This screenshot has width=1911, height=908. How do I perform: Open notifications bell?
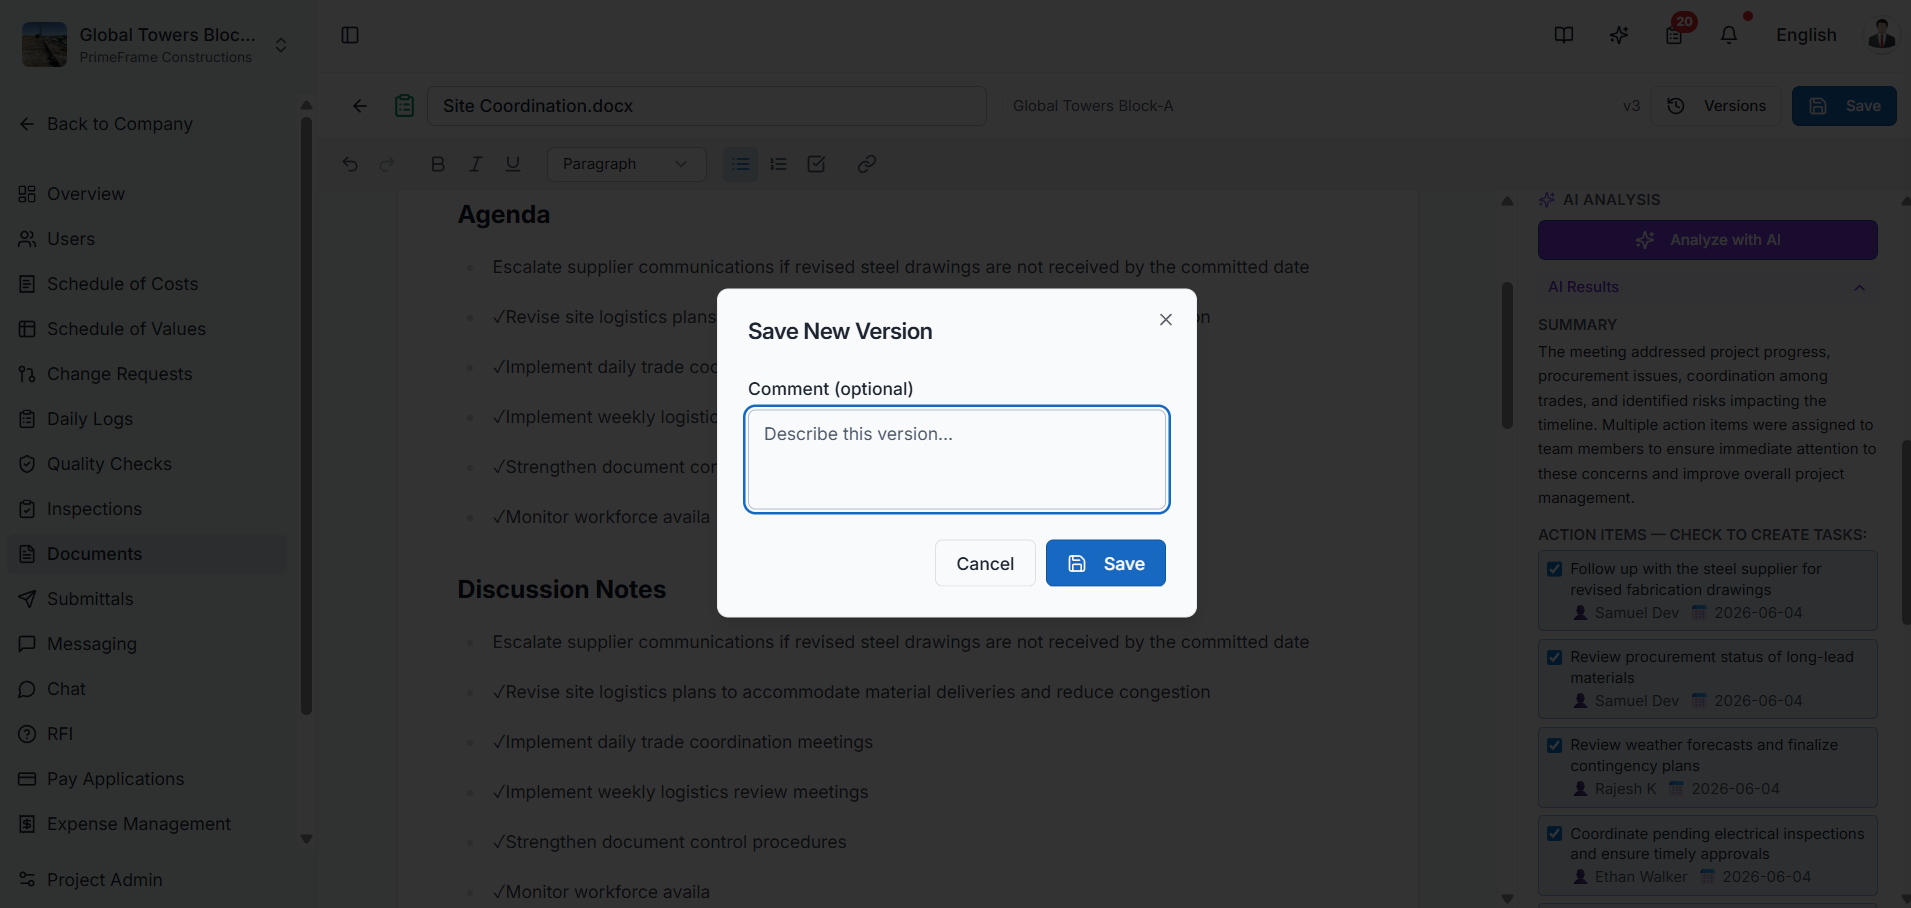(x=1729, y=35)
